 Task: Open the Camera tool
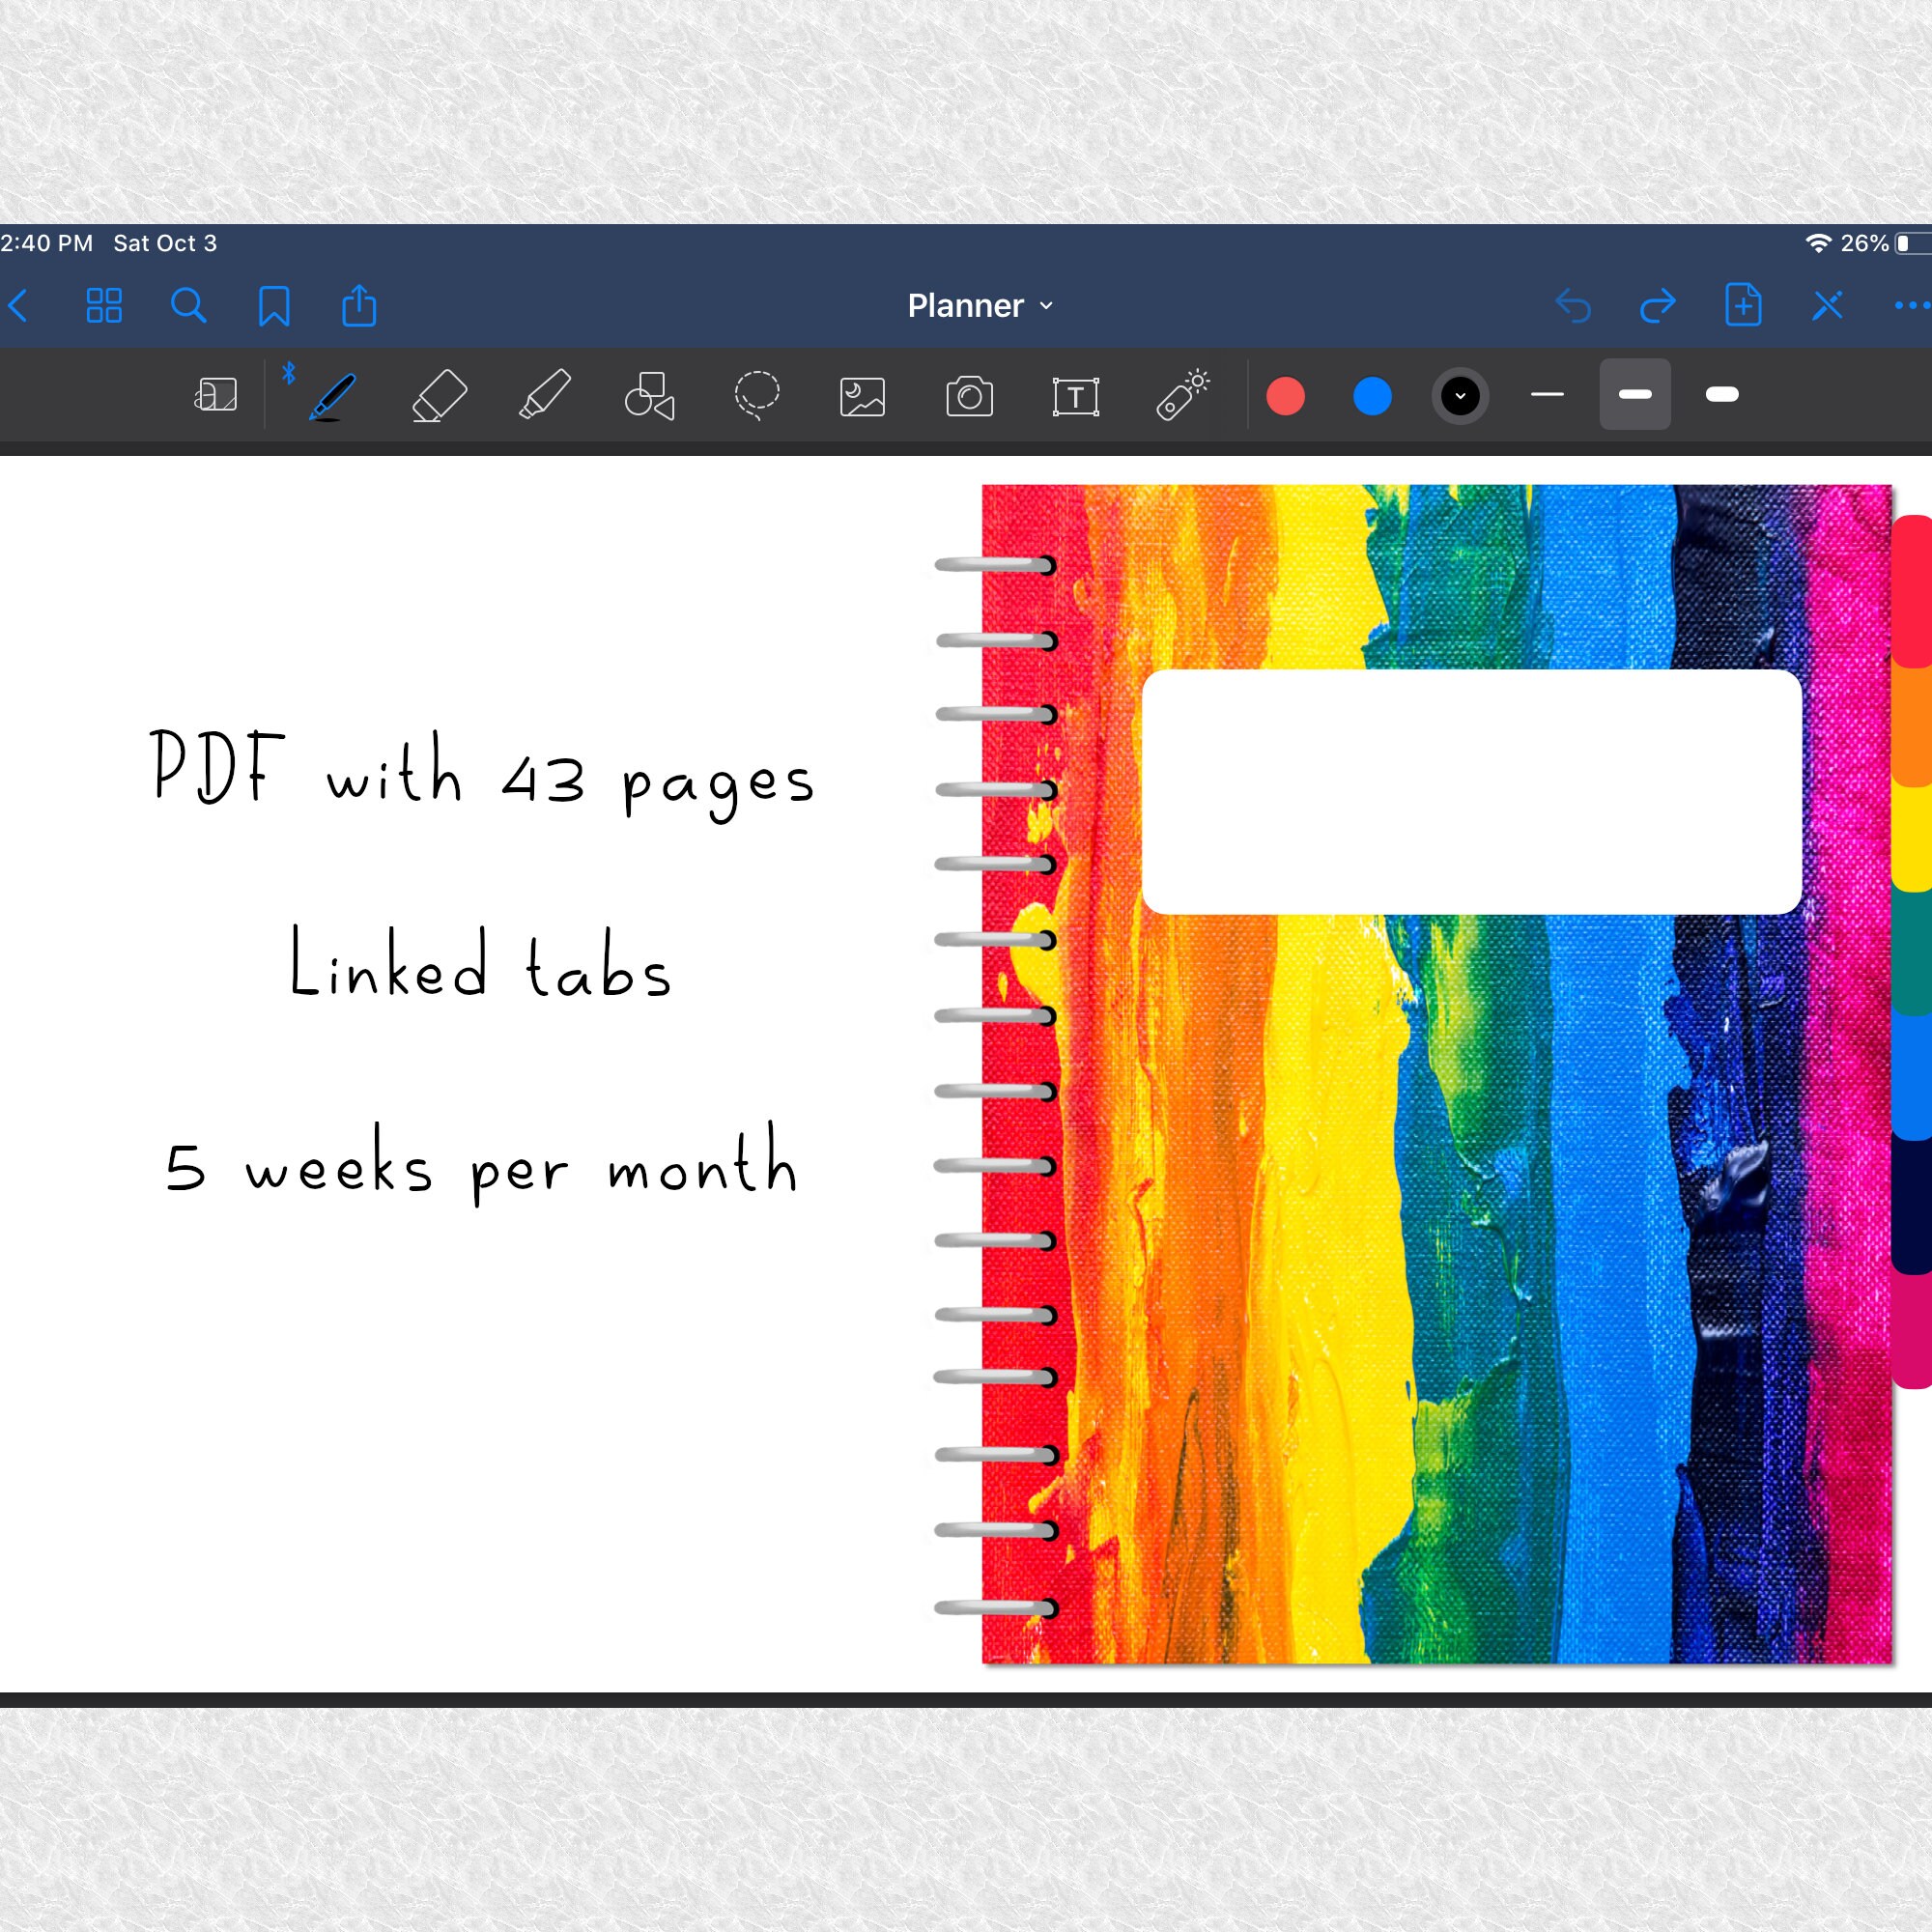pyautogui.click(x=968, y=396)
